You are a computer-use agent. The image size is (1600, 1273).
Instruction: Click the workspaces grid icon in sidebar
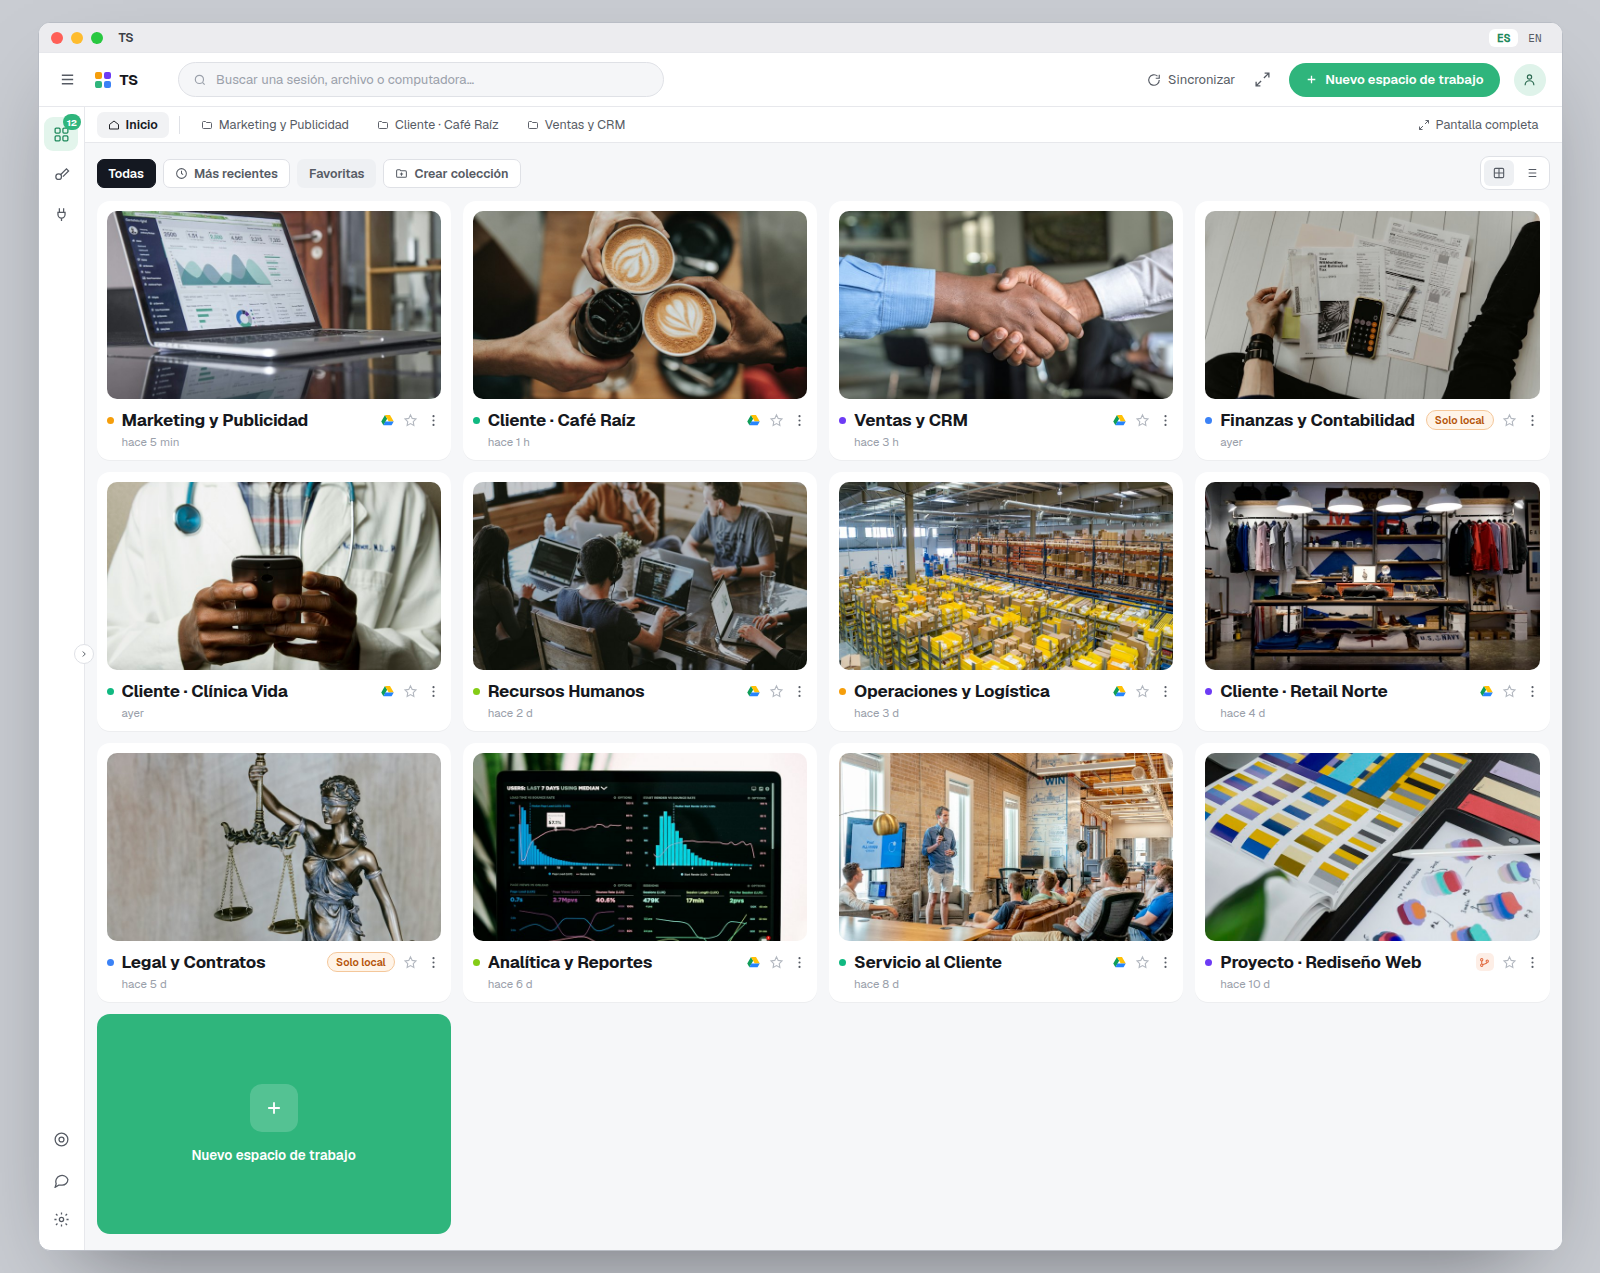coord(62,133)
